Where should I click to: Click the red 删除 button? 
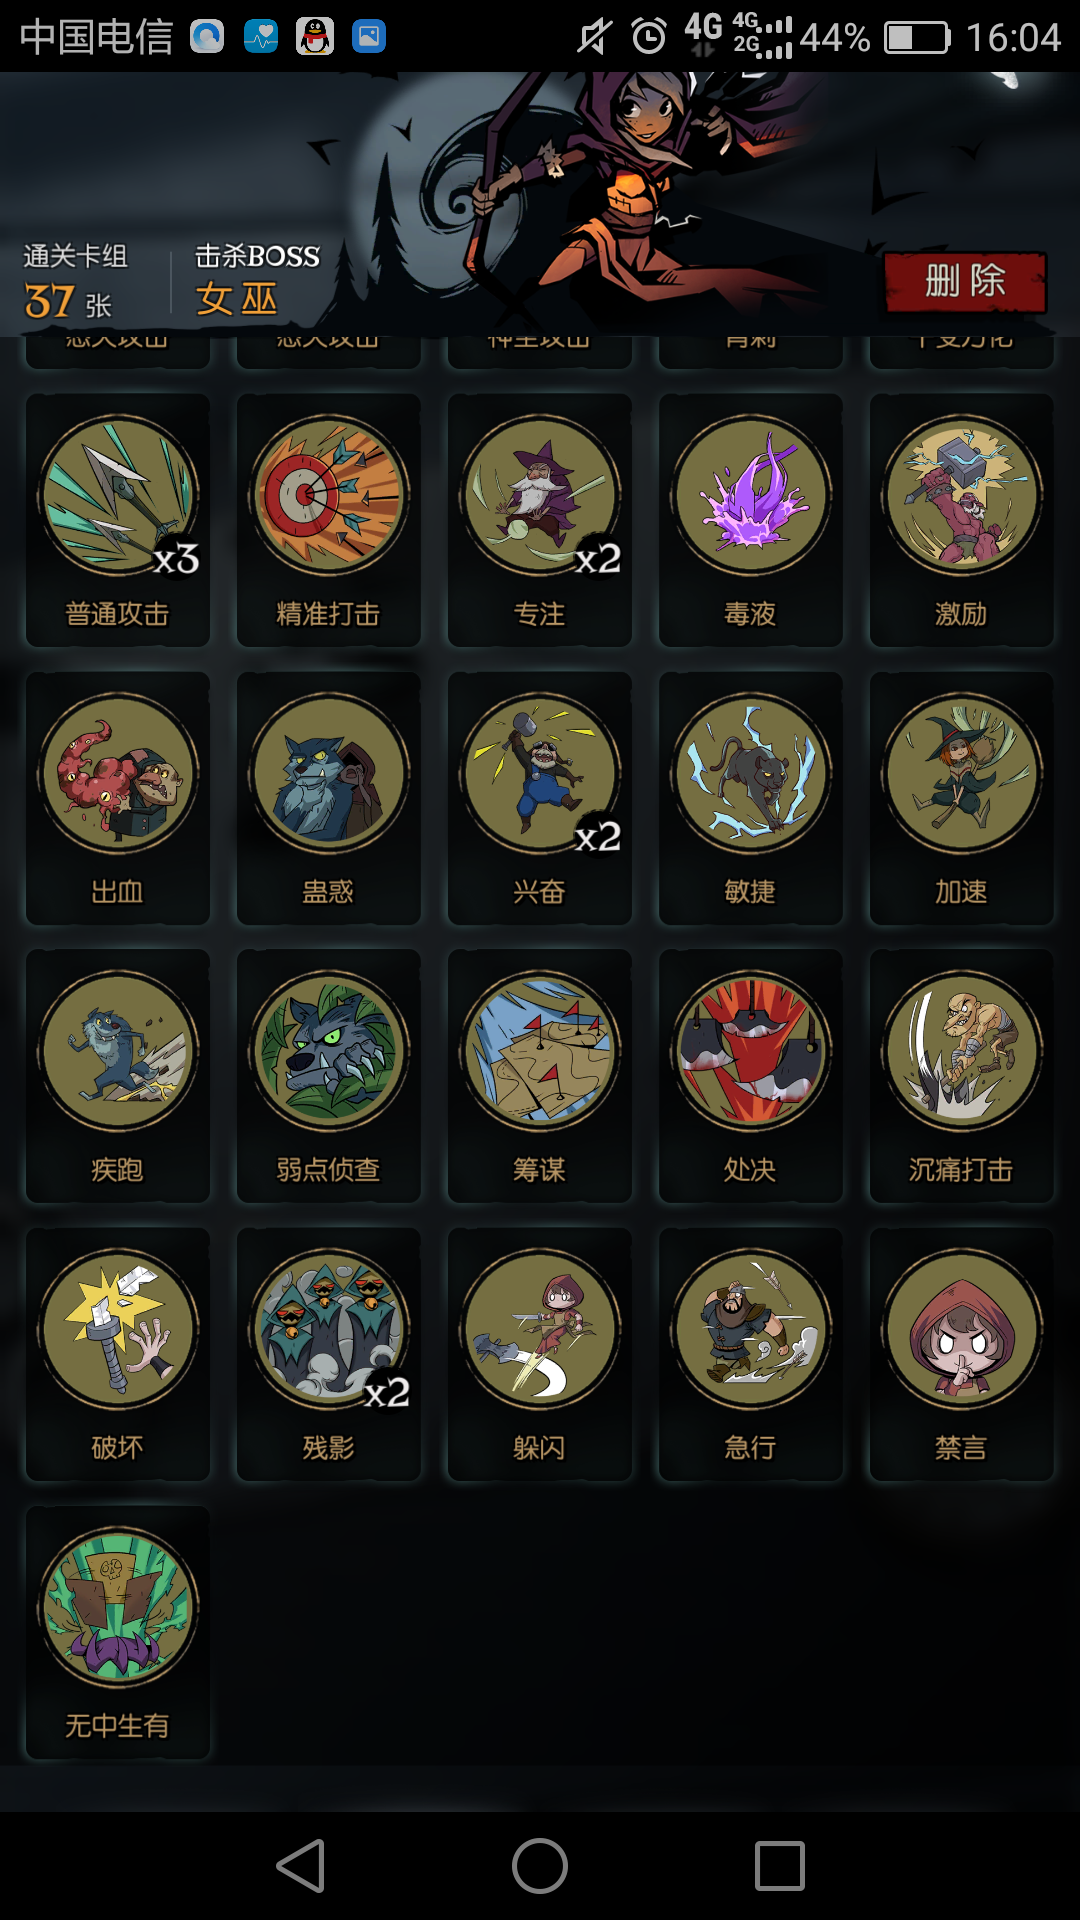pos(965,282)
